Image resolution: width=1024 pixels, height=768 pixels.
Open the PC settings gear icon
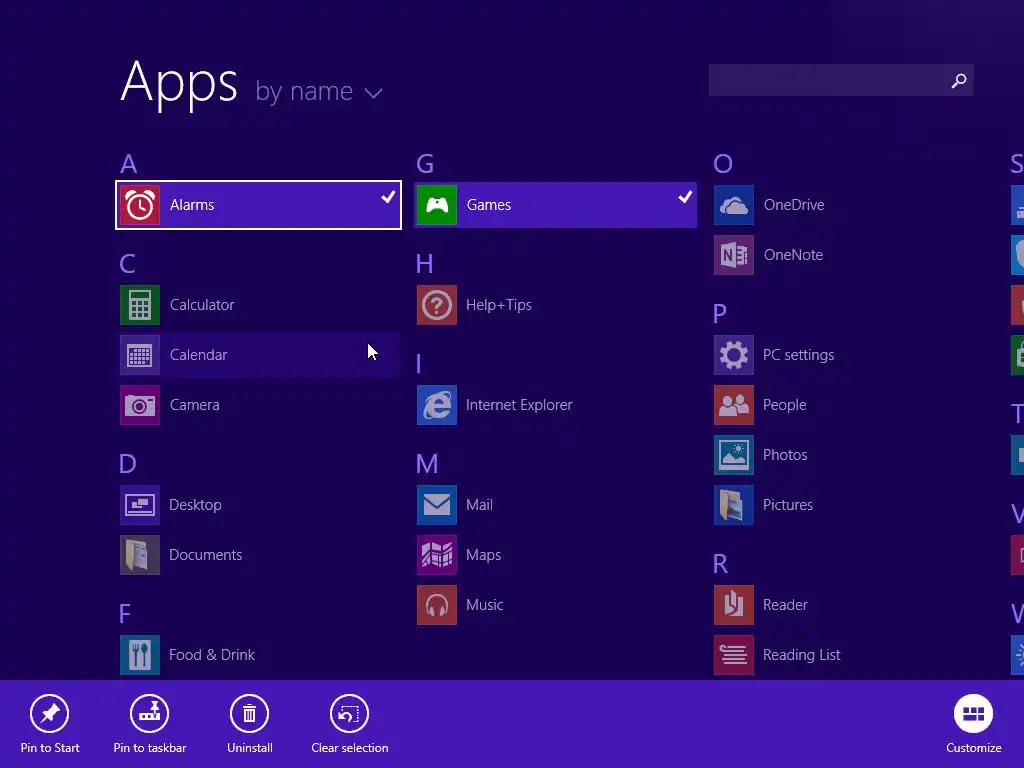[x=734, y=355]
